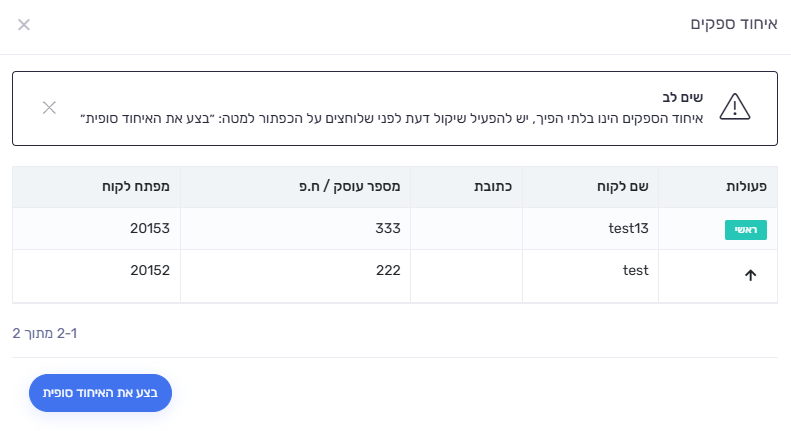The width and height of the screenshot is (791, 431).
Task: Click בצע את האיחוד סופית button
Action: pyautogui.click(x=100, y=393)
